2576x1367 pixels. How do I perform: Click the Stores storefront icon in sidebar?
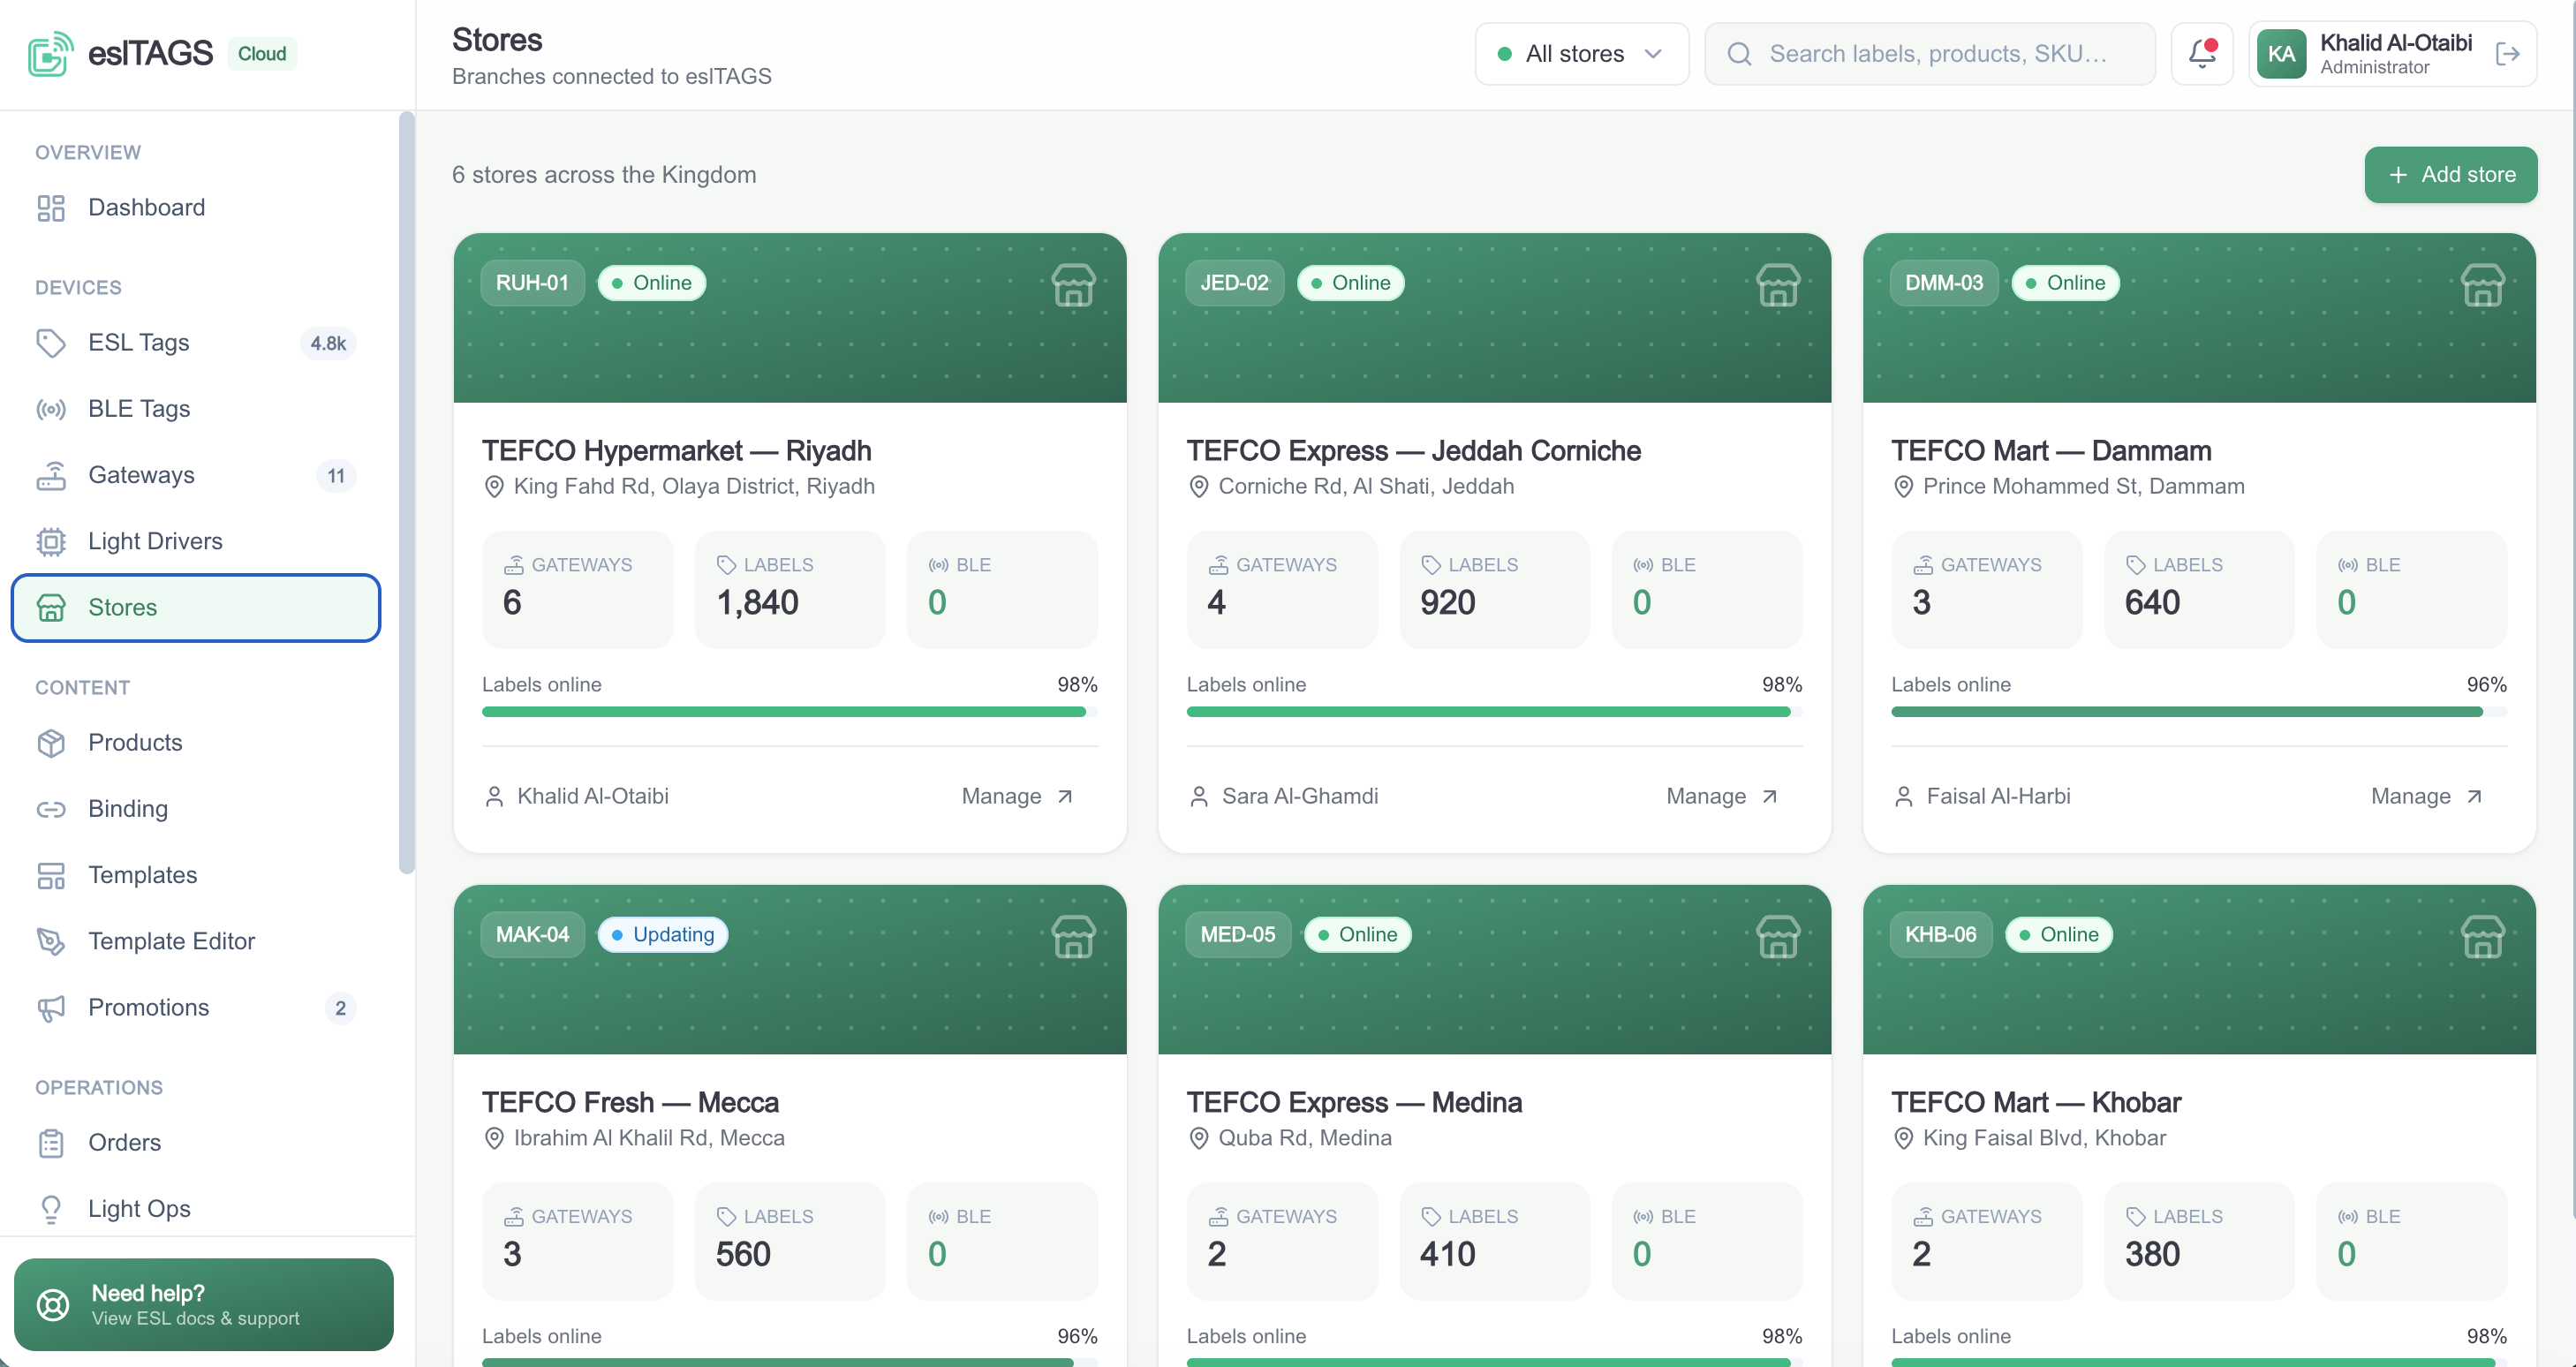point(51,607)
